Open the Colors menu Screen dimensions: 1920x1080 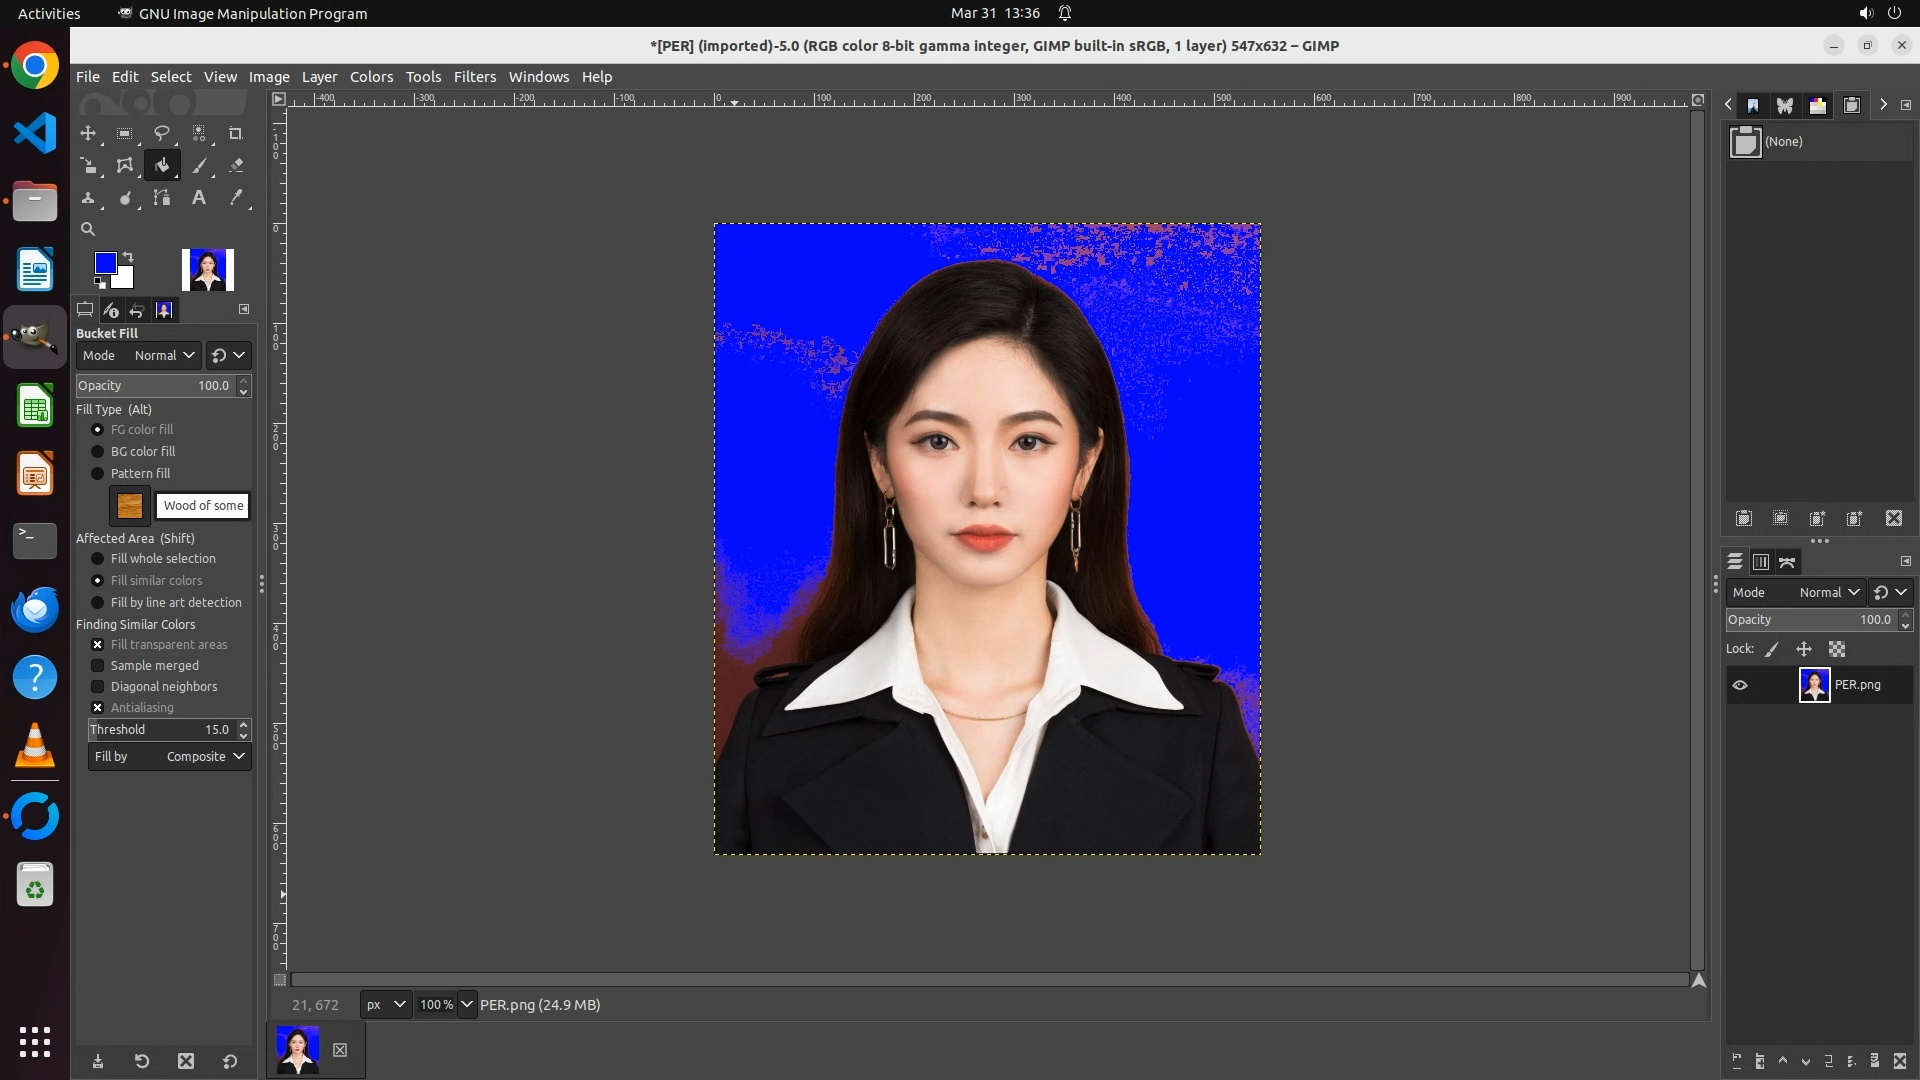tap(371, 77)
